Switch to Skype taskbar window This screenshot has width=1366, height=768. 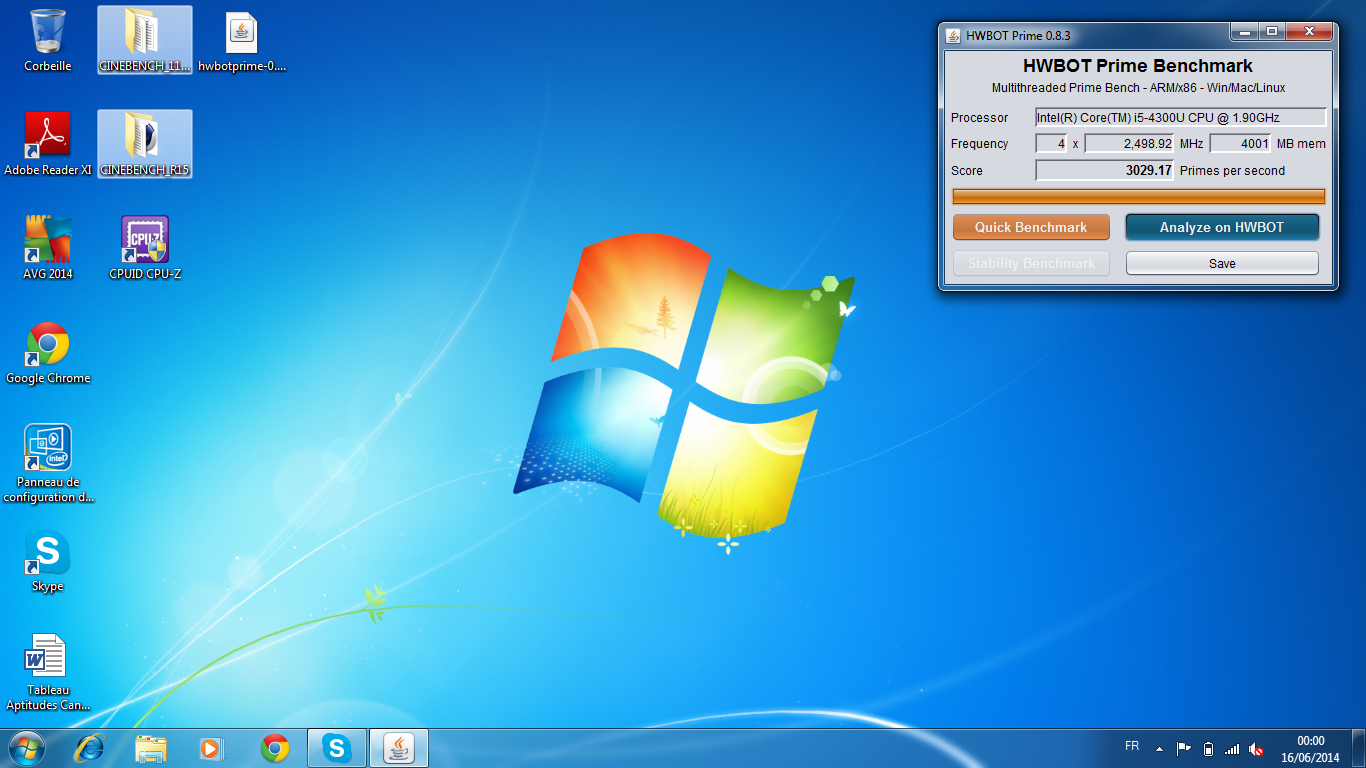pos(337,748)
